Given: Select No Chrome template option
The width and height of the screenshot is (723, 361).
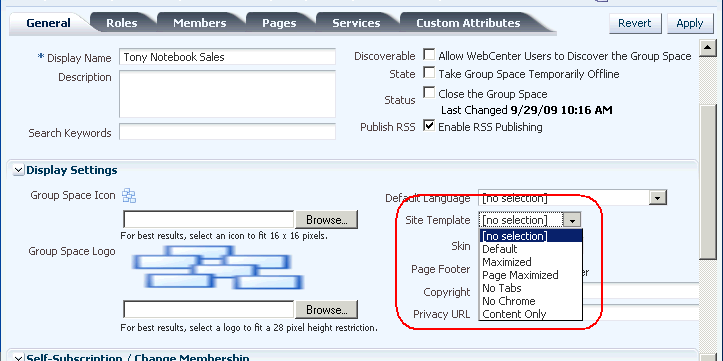Looking at the screenshot, I should [531, 301].
